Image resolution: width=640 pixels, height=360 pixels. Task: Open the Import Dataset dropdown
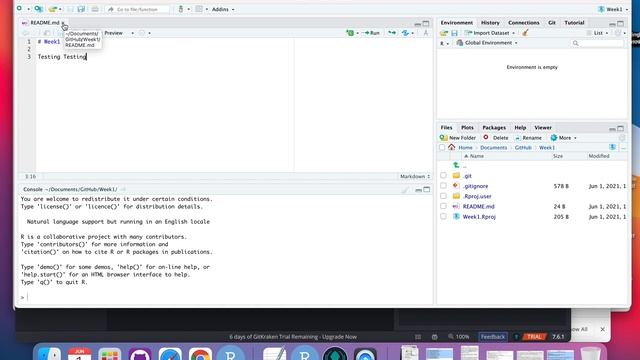pos(489,33)
